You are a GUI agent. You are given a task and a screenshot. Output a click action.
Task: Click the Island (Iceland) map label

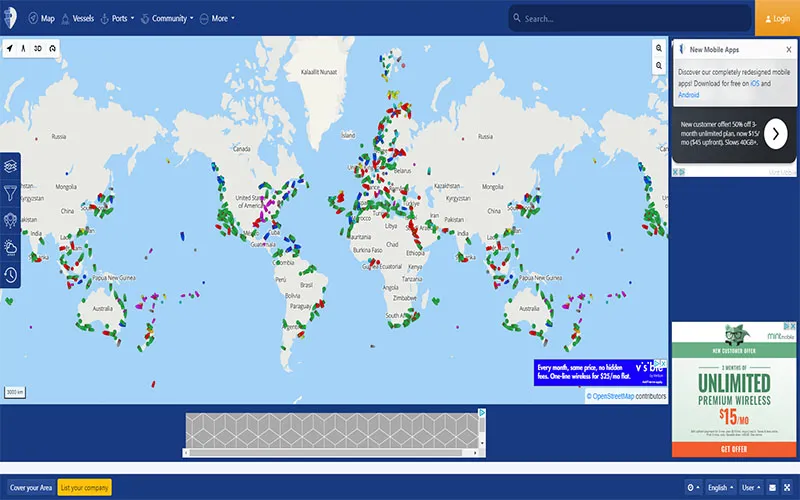pos(348,135)
